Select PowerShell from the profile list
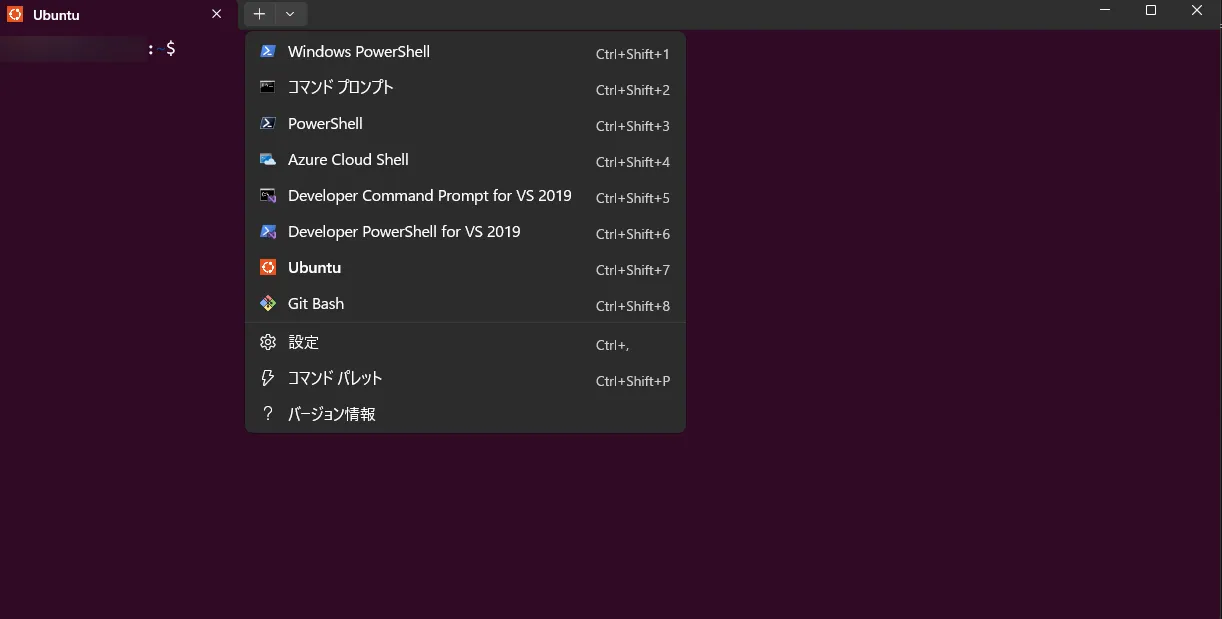Viewport: 1222px width, 619px height. 325,124
